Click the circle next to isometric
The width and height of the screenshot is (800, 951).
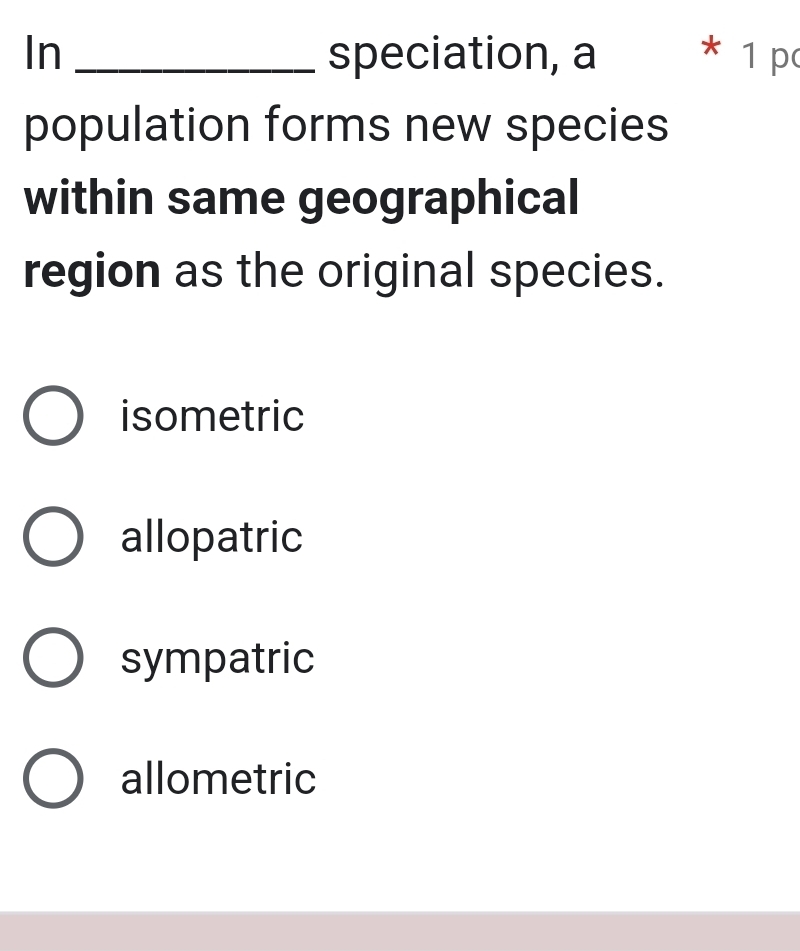(52, 417)
